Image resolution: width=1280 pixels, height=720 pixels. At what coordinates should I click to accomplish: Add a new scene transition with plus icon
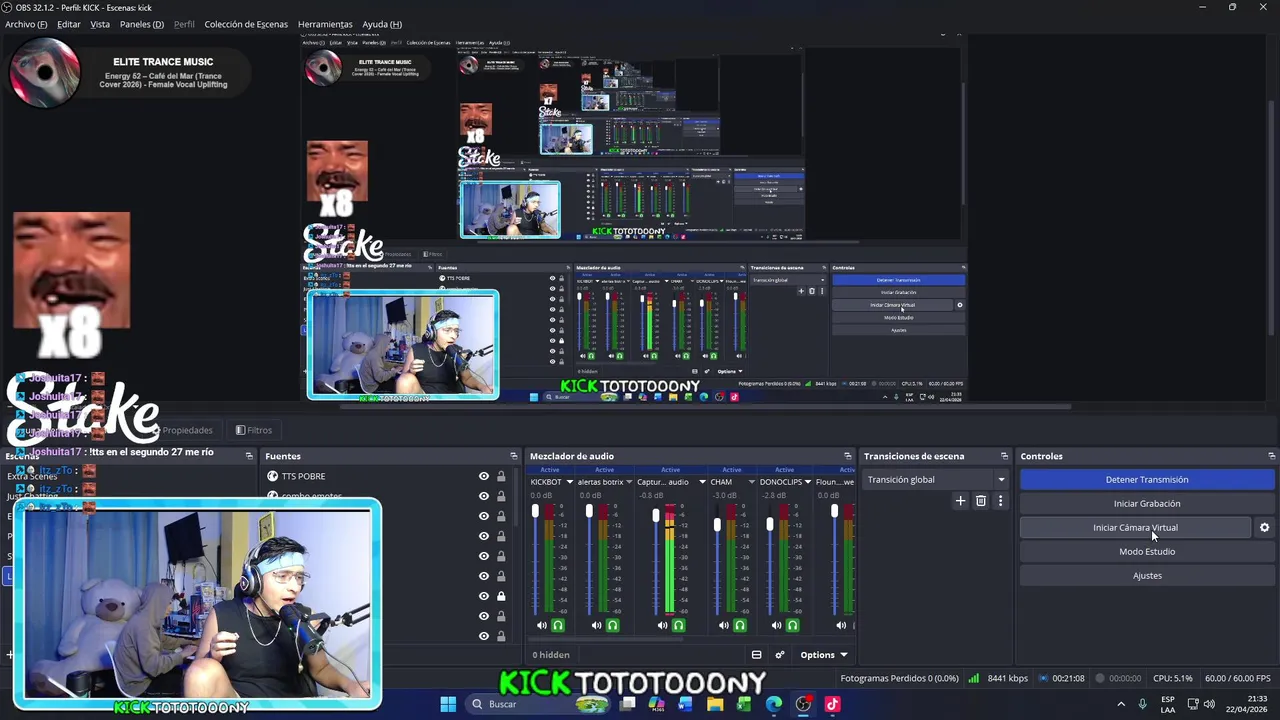(960, 501)
